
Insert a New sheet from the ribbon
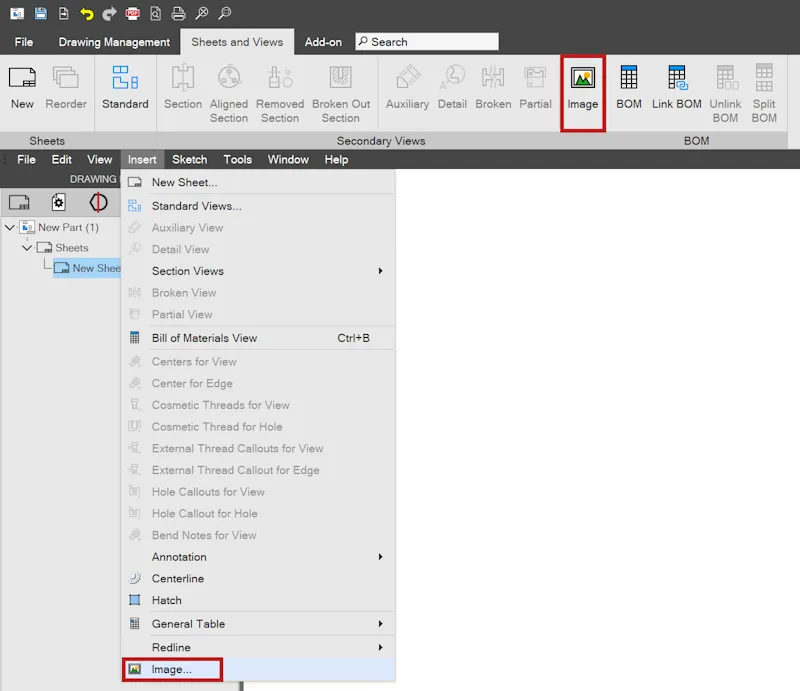22,87
